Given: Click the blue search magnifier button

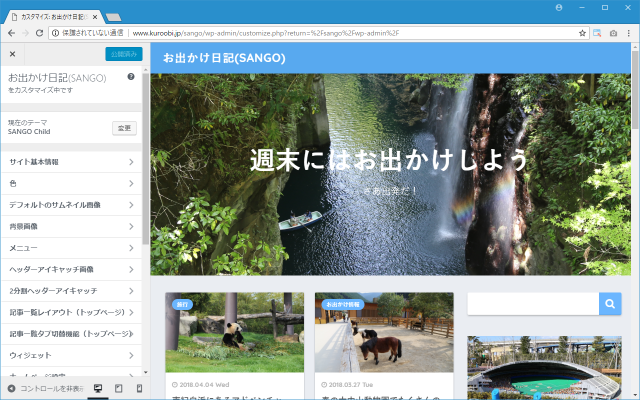Looking at the screenshot, I should [610, 304].
